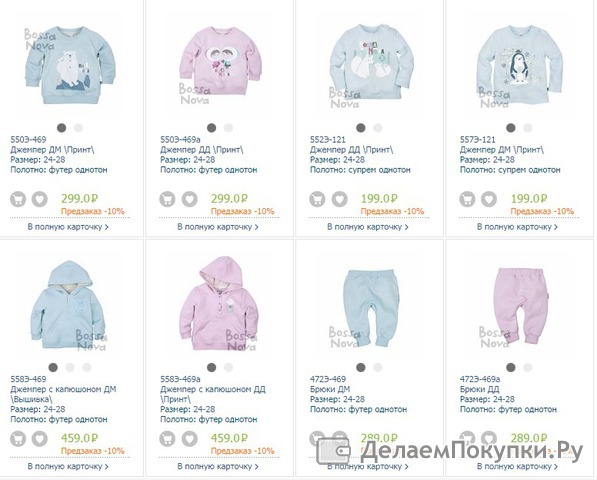Switch to second photo of pants 472Э-469а
The height and width of the screenshot is (480, 597).
click(x=527, y=367)
